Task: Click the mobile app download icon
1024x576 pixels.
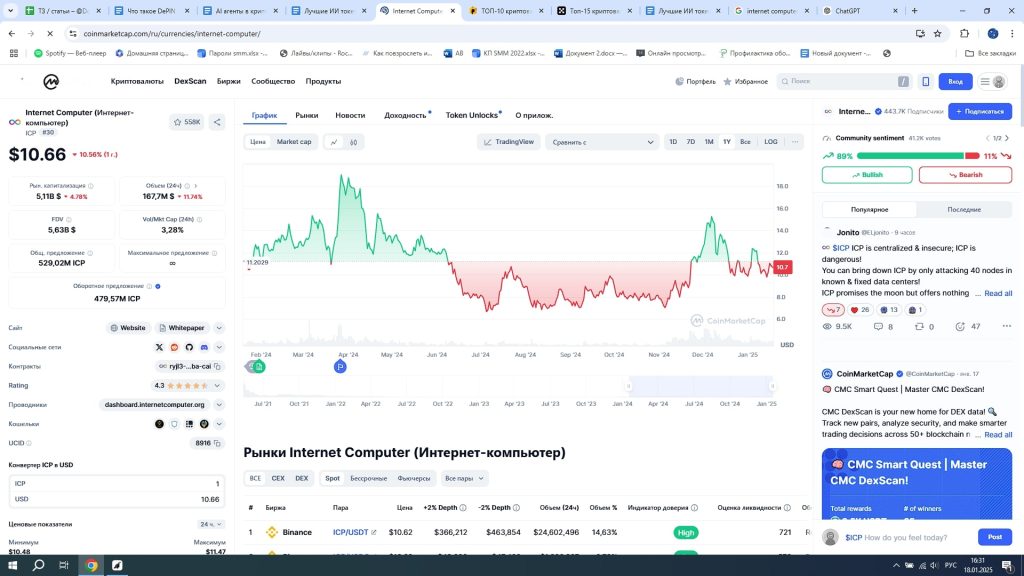Action: coord(925,82)
